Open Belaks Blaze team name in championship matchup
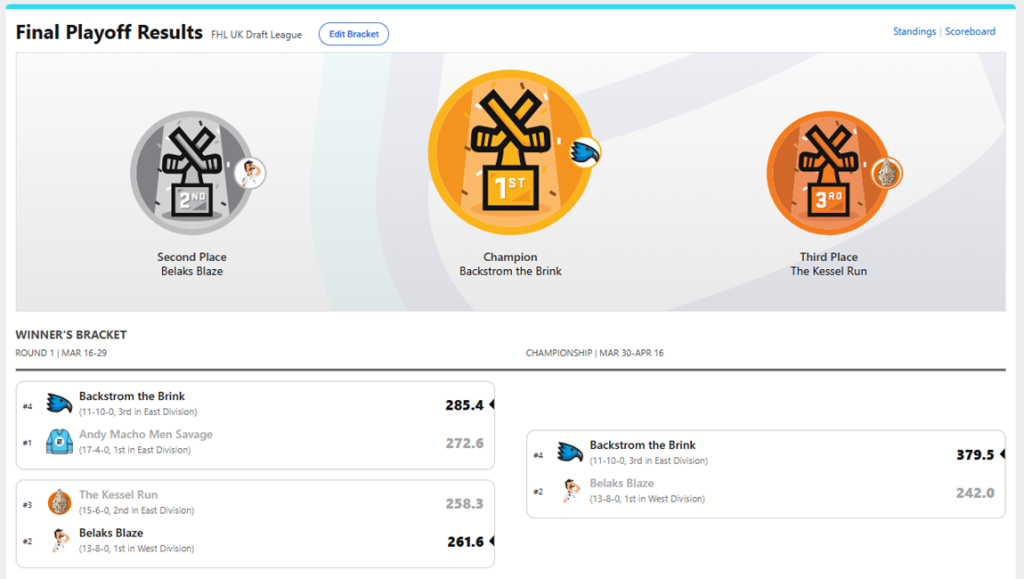The image size is (1024, 579). coord(621,484)
